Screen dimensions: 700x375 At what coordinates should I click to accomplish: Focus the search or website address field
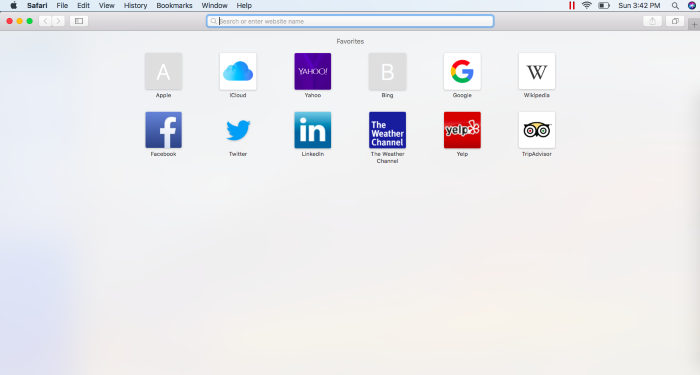(350, 21)
